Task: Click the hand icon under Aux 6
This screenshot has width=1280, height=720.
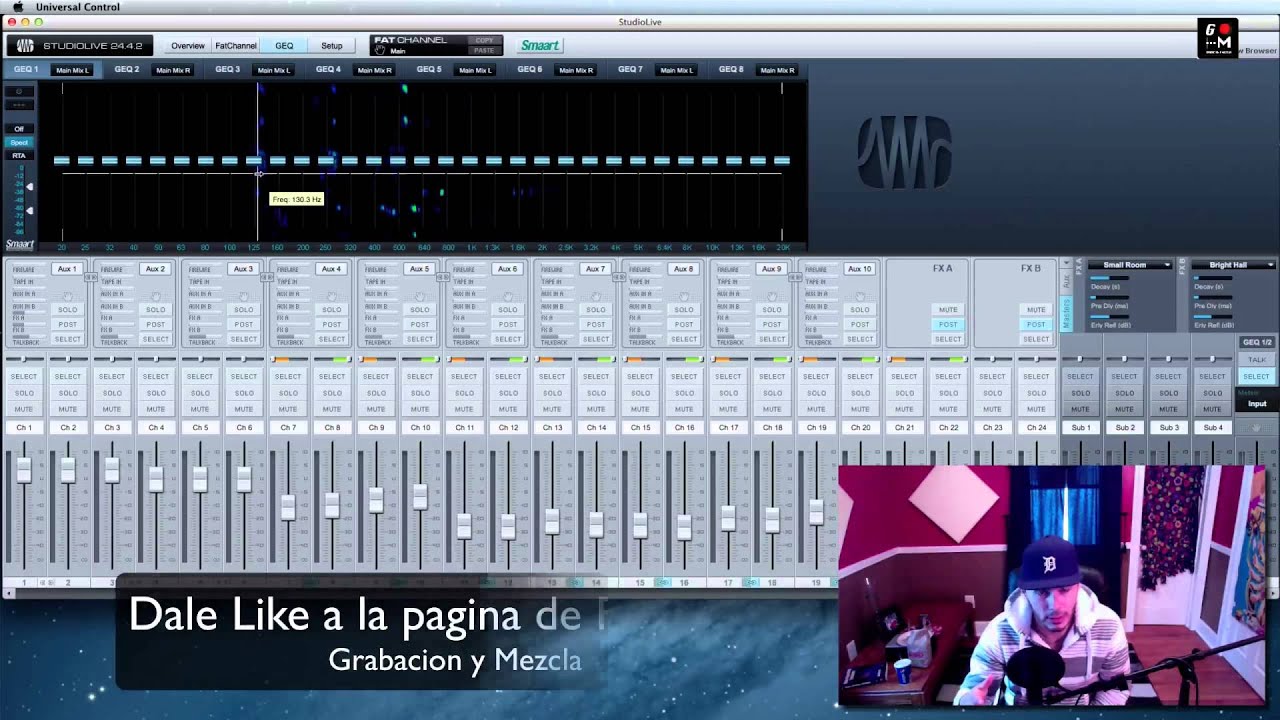Action: click(x=508, y=296)
